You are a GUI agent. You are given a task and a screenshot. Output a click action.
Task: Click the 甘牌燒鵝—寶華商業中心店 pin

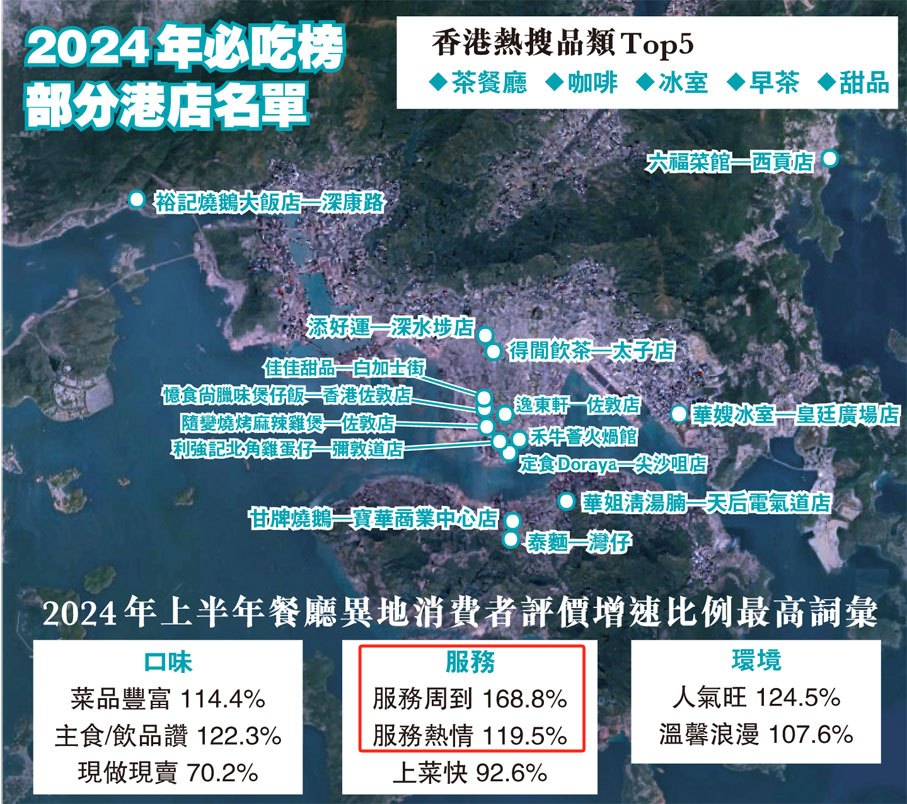511,522
